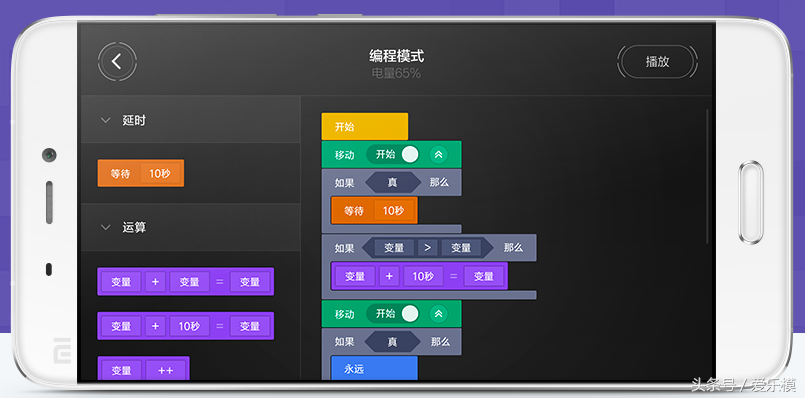This screenshot has width=805, height=398.
Task: Click the + operator in canvas purple block
Action: point(389,276)
